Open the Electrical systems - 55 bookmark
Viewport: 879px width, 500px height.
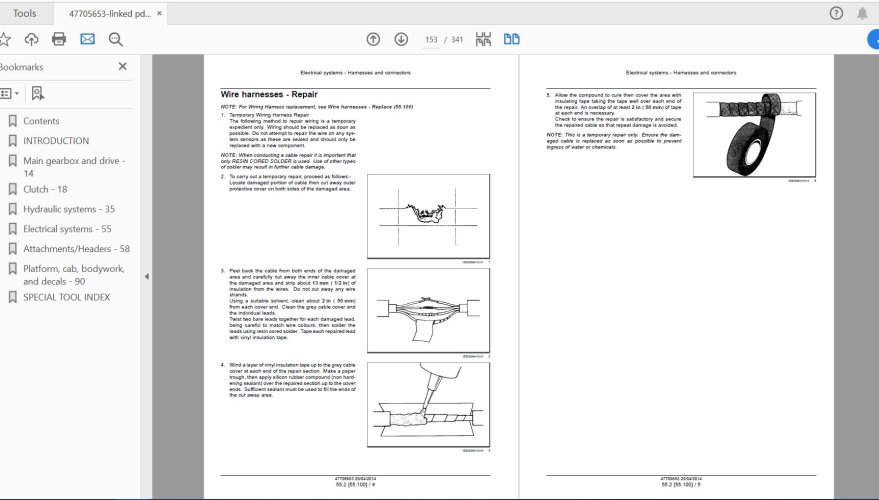pos(67,229)
